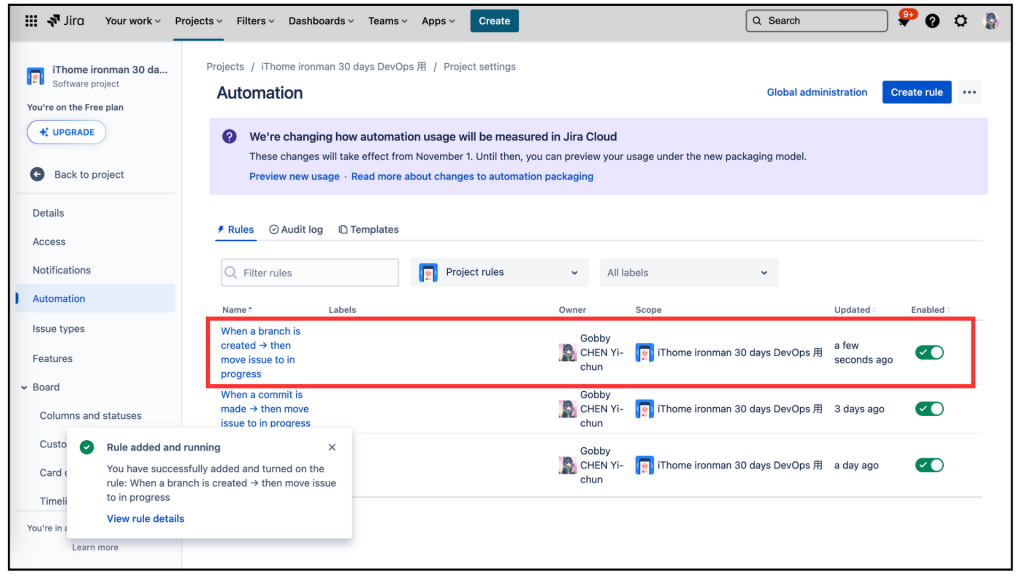Switch to the Templates tab
1024x576 pixels.
[368, 229]
